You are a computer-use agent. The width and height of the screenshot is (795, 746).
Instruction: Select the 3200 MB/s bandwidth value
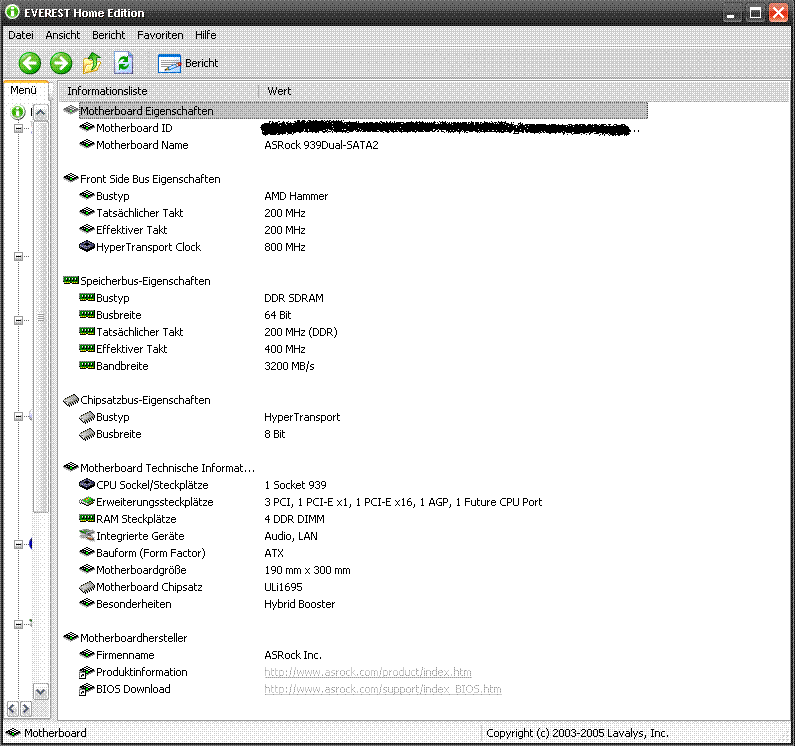[x=289, y=366]
